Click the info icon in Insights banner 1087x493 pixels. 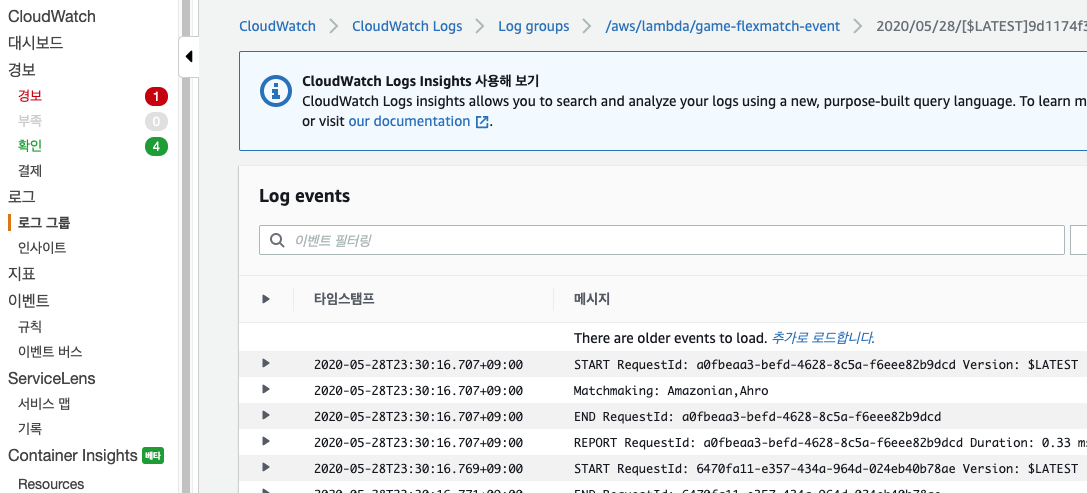pyautogui.click(x=275, y=90)
